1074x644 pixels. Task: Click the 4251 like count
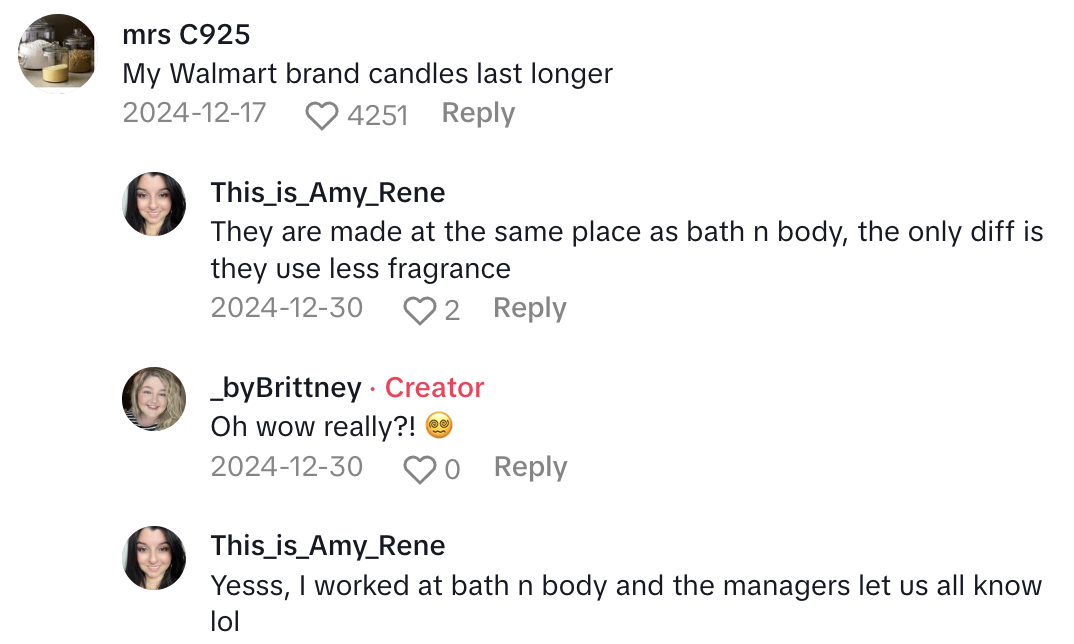377,116
